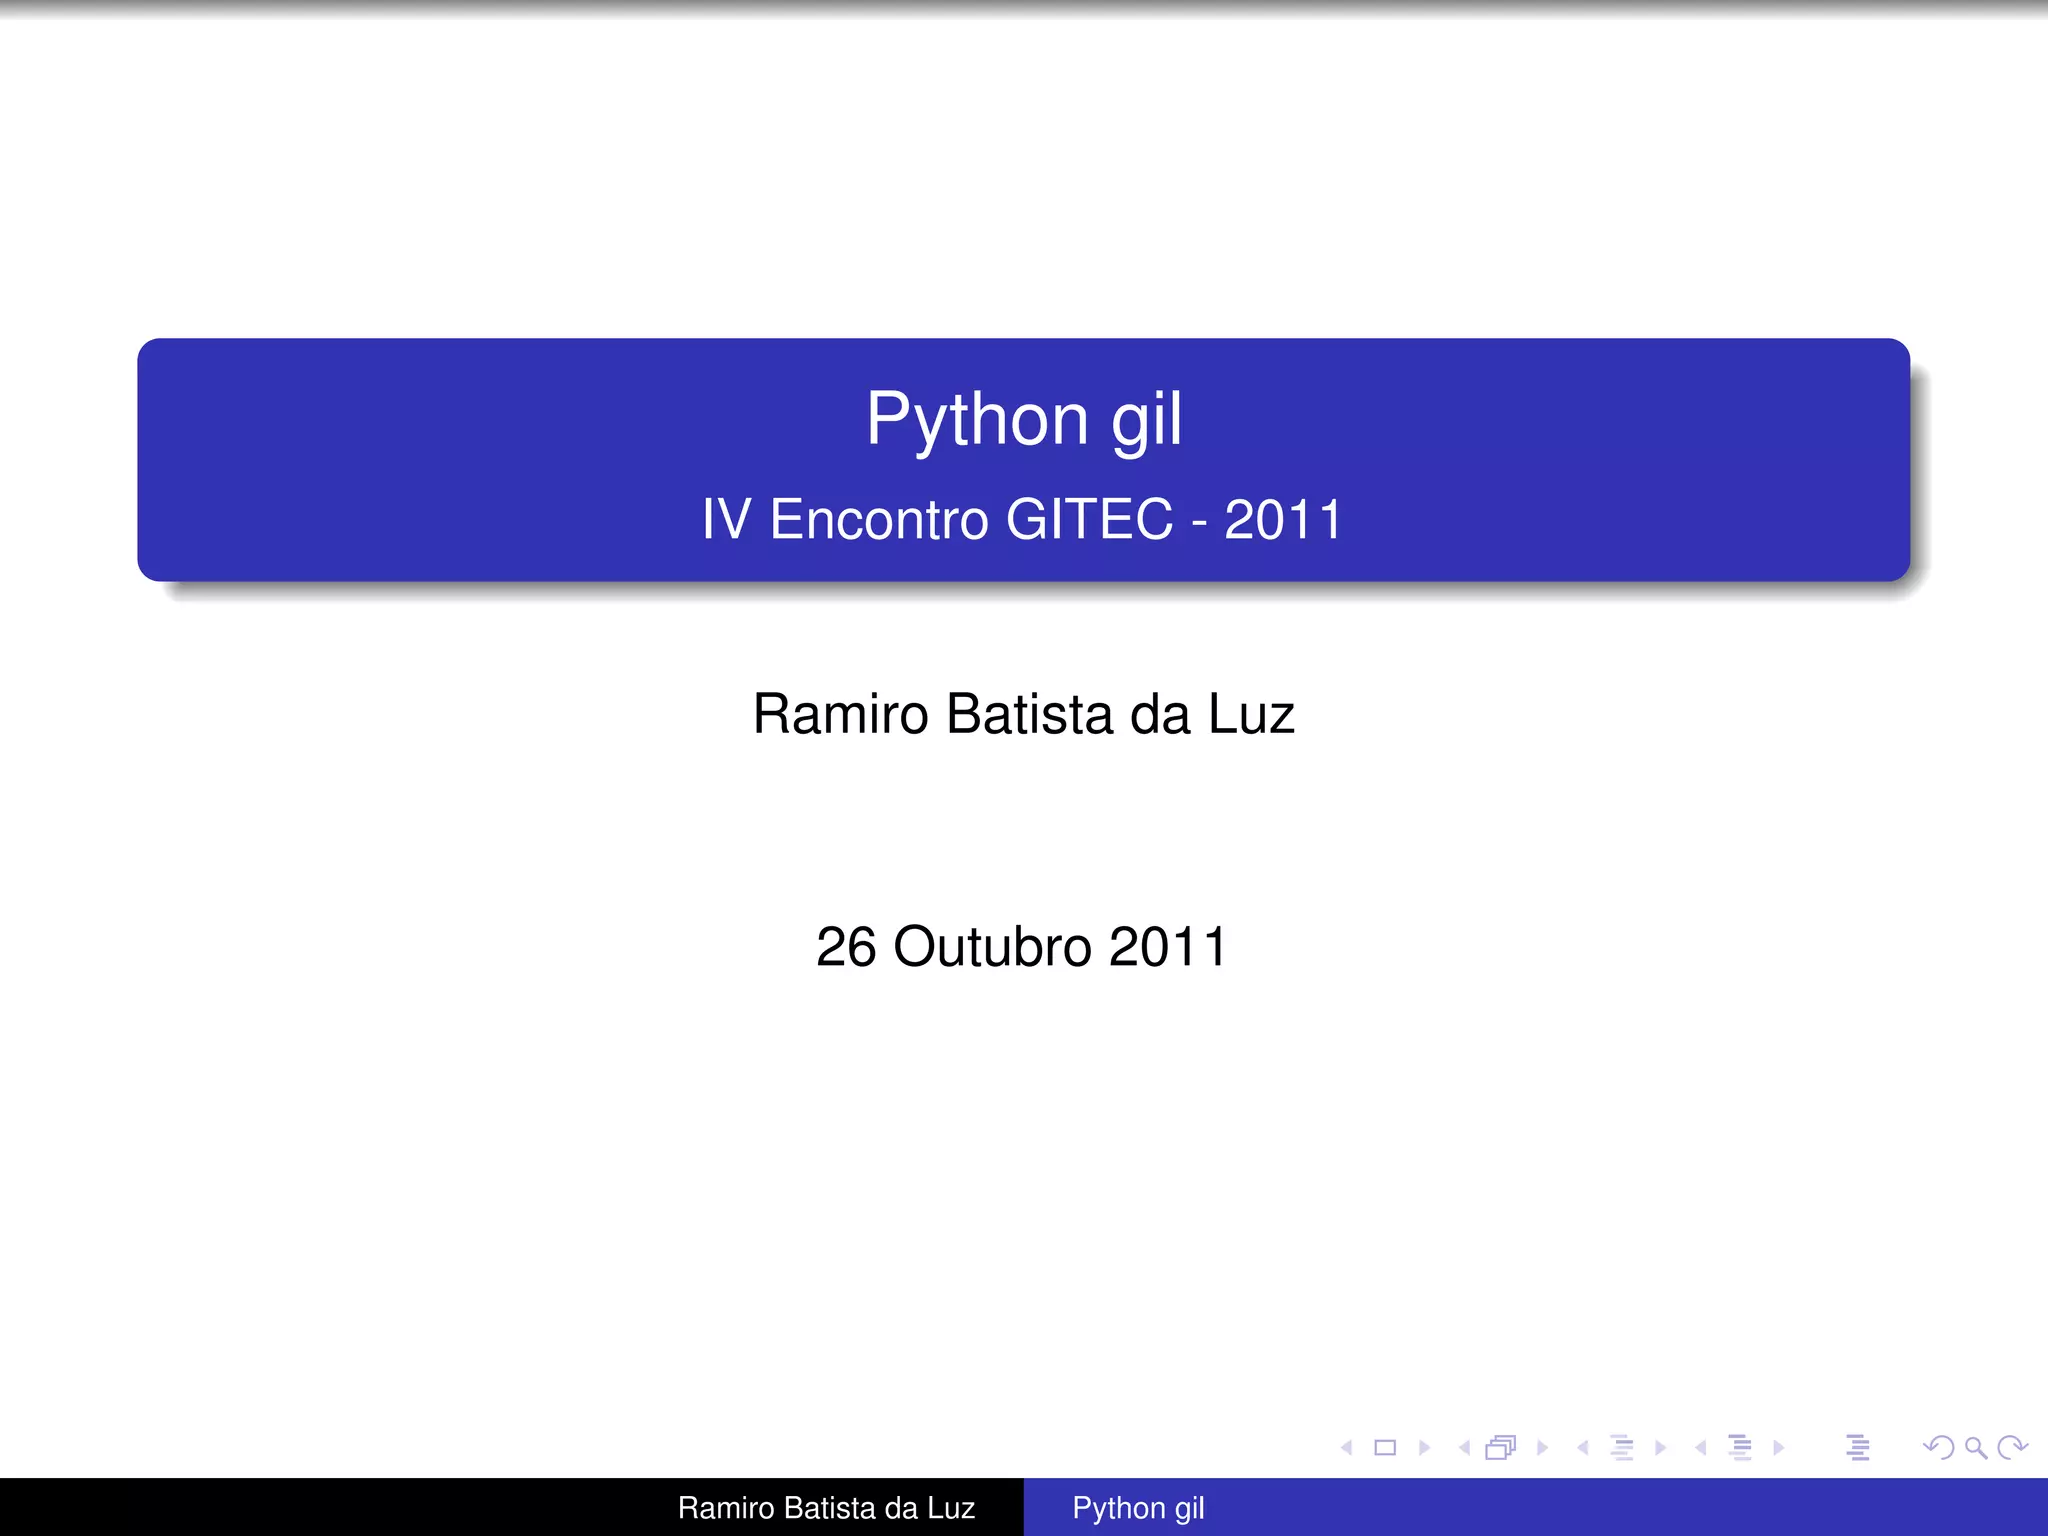Click the presentation outline lines icon

[x=1858, y=1447]
